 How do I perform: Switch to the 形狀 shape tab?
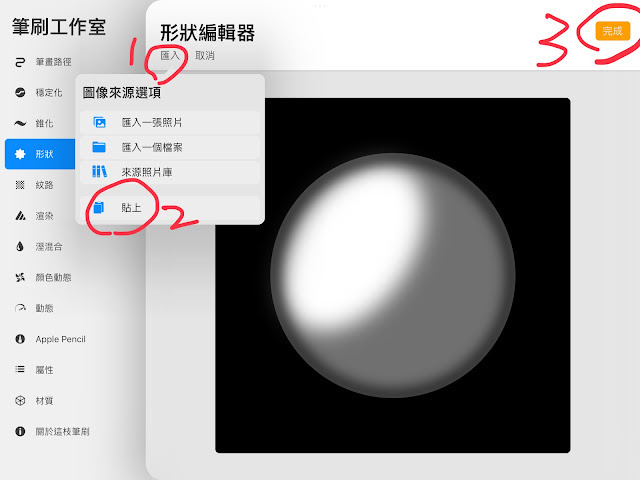tap(40, 154)
